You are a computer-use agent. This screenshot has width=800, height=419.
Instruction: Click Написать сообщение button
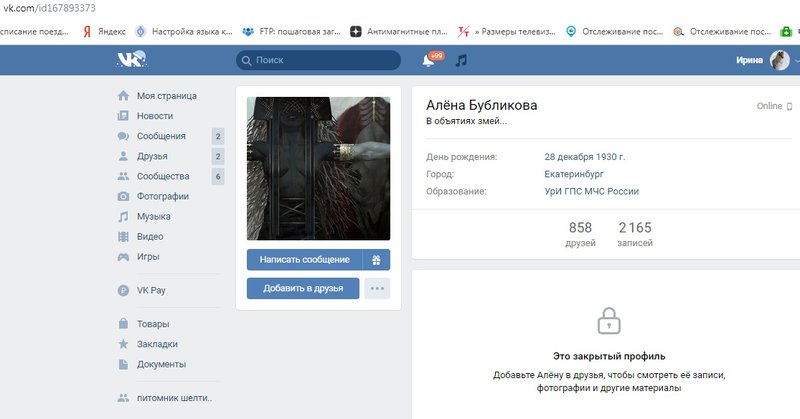[x=305, y=260]
